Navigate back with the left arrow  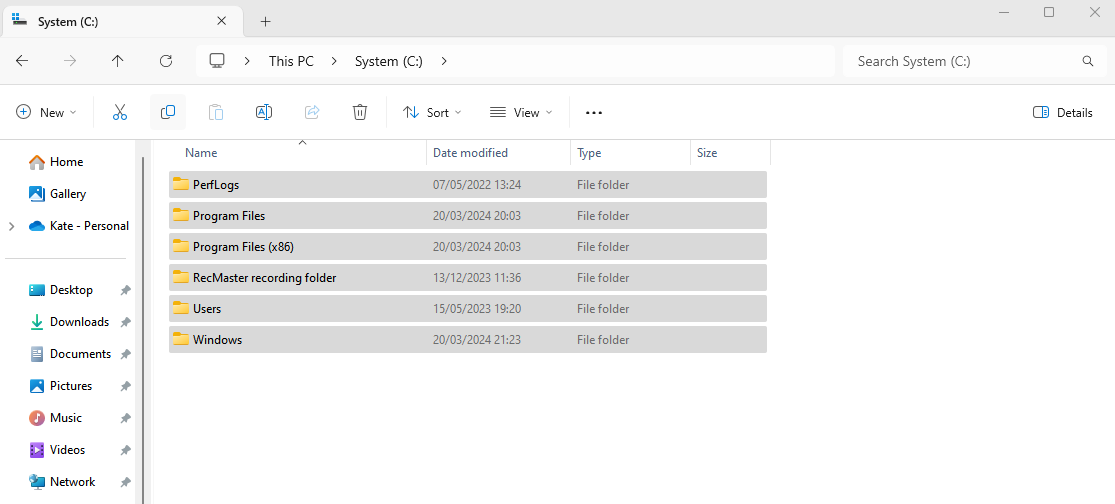point(22,61)
